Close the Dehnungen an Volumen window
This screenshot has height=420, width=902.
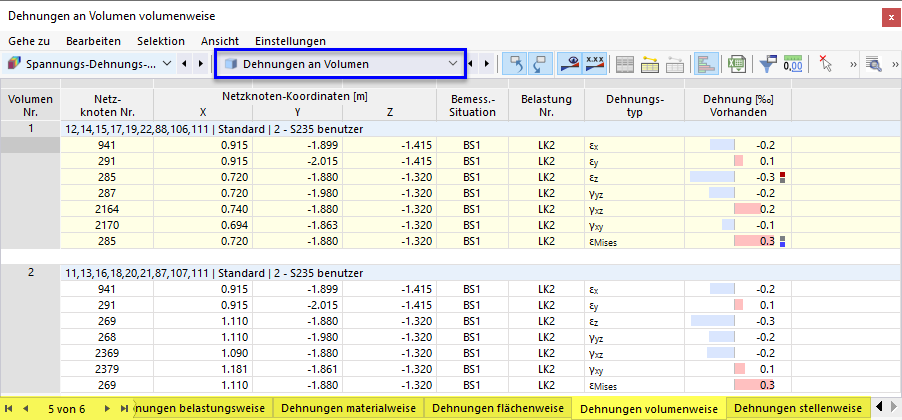pos(890,18)
